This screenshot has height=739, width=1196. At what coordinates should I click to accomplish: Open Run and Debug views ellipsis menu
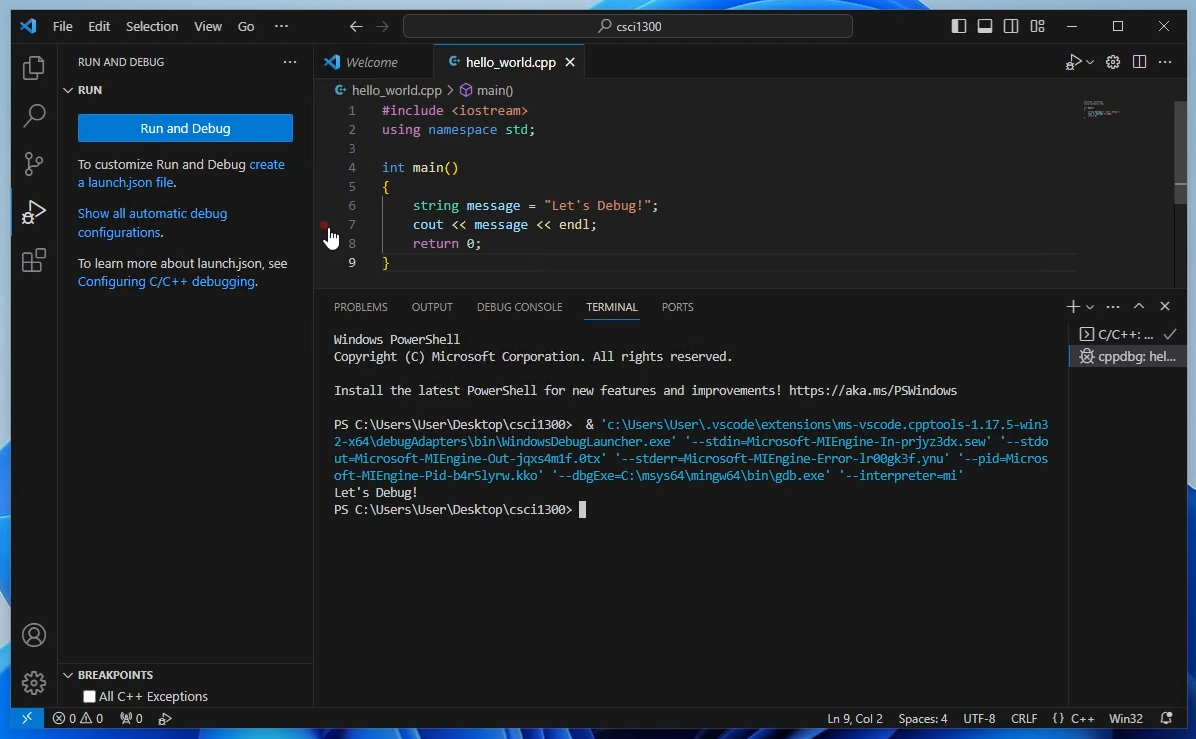click(x=290, y=62)
